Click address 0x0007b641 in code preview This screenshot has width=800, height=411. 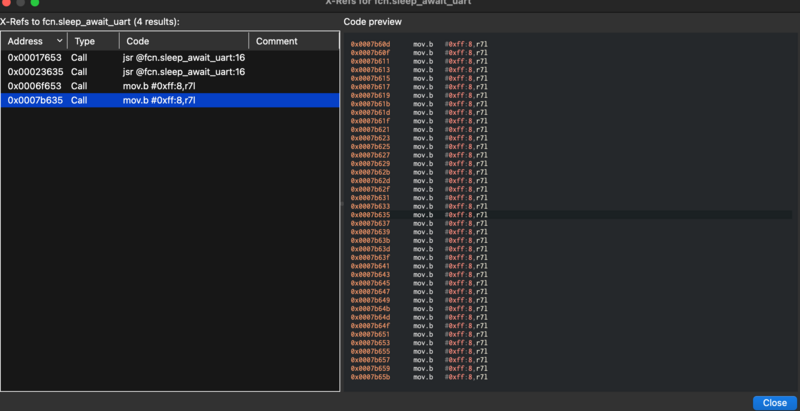pos(370,266)
